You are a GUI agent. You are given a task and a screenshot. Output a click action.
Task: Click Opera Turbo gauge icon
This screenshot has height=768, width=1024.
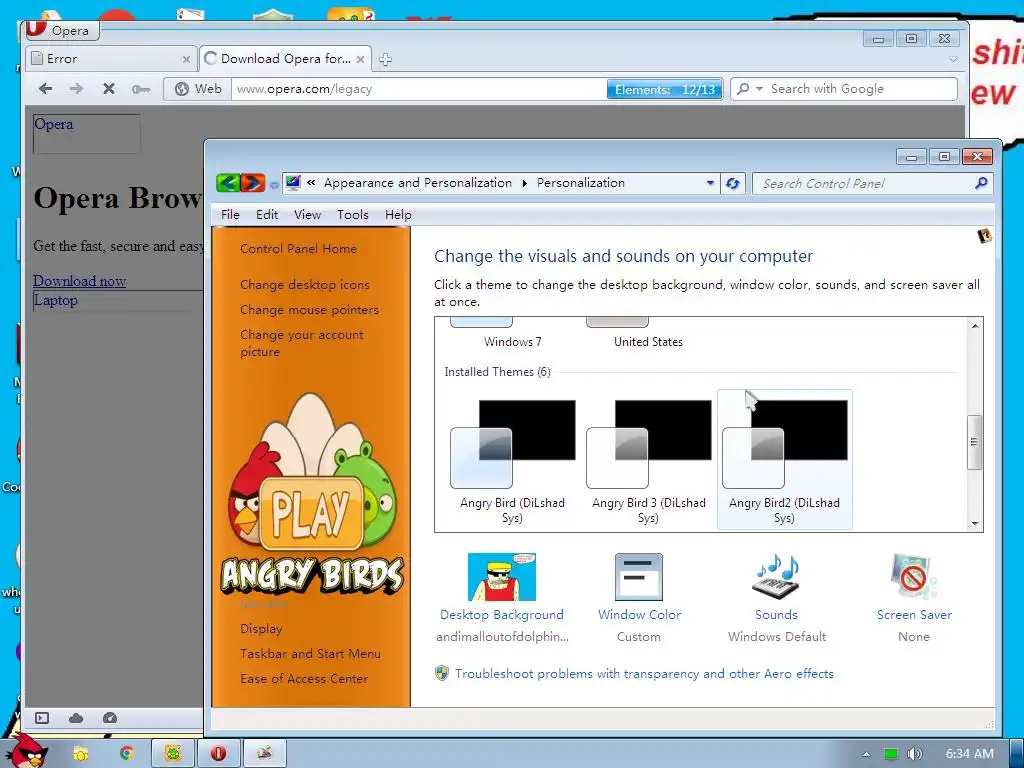(110, 718)
